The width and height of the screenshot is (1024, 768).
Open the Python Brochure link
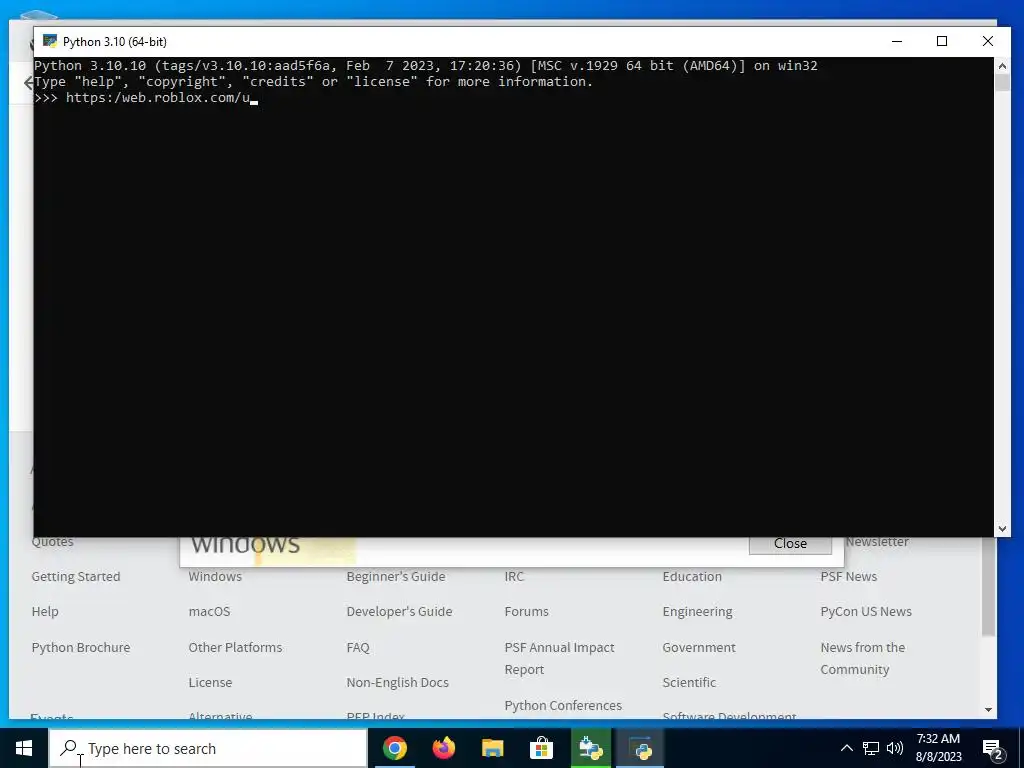[81, 647]
